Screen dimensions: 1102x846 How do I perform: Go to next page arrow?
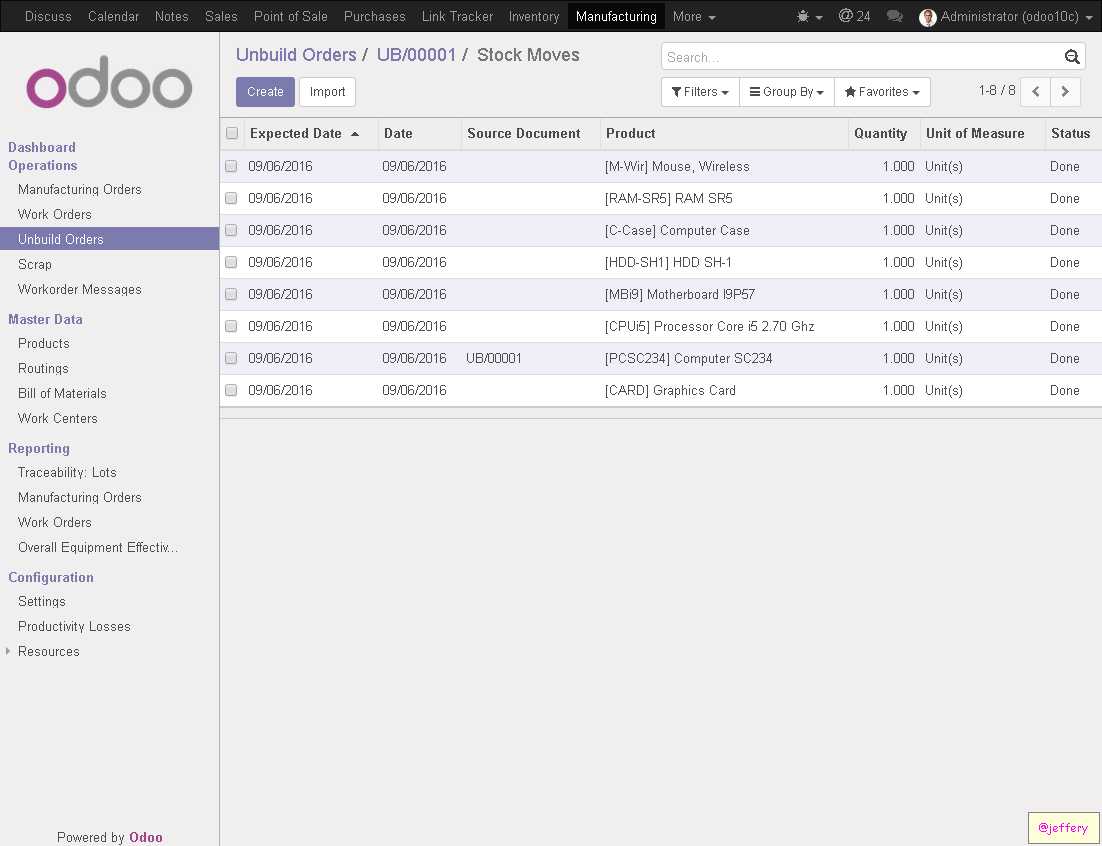1065,91
